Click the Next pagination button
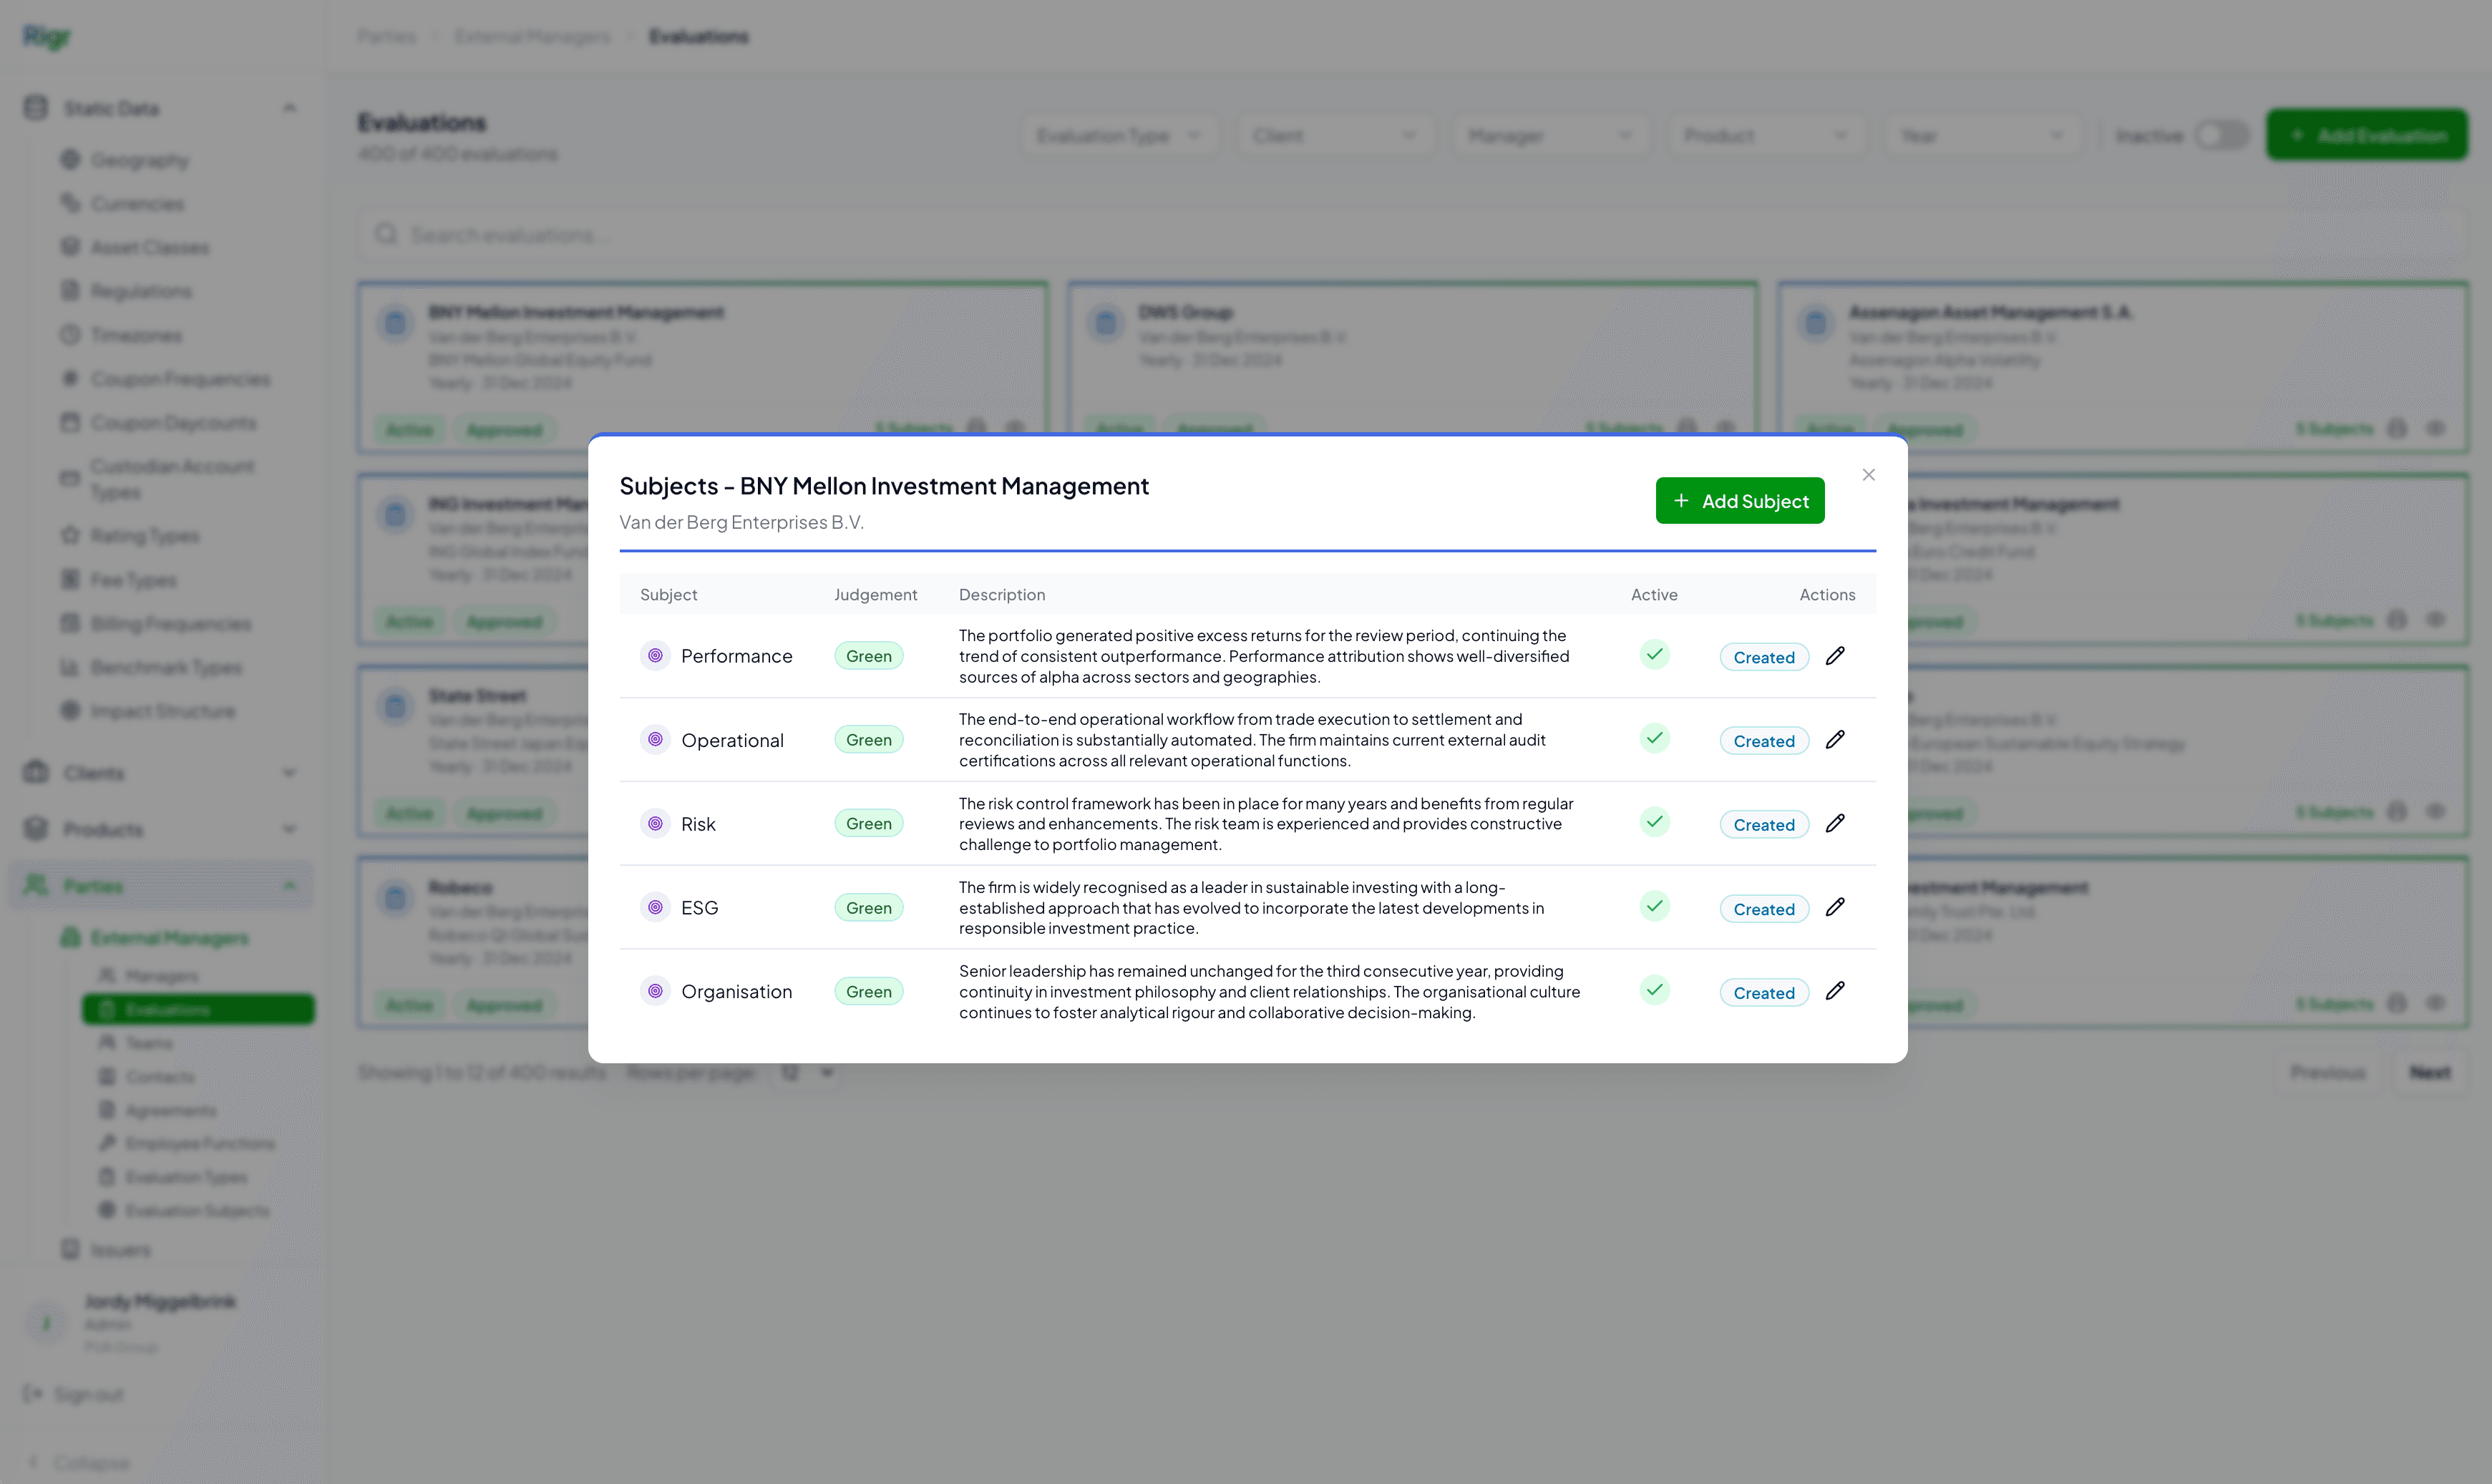This screenshot has width=2492, height=1484. pos(2429,1073)
